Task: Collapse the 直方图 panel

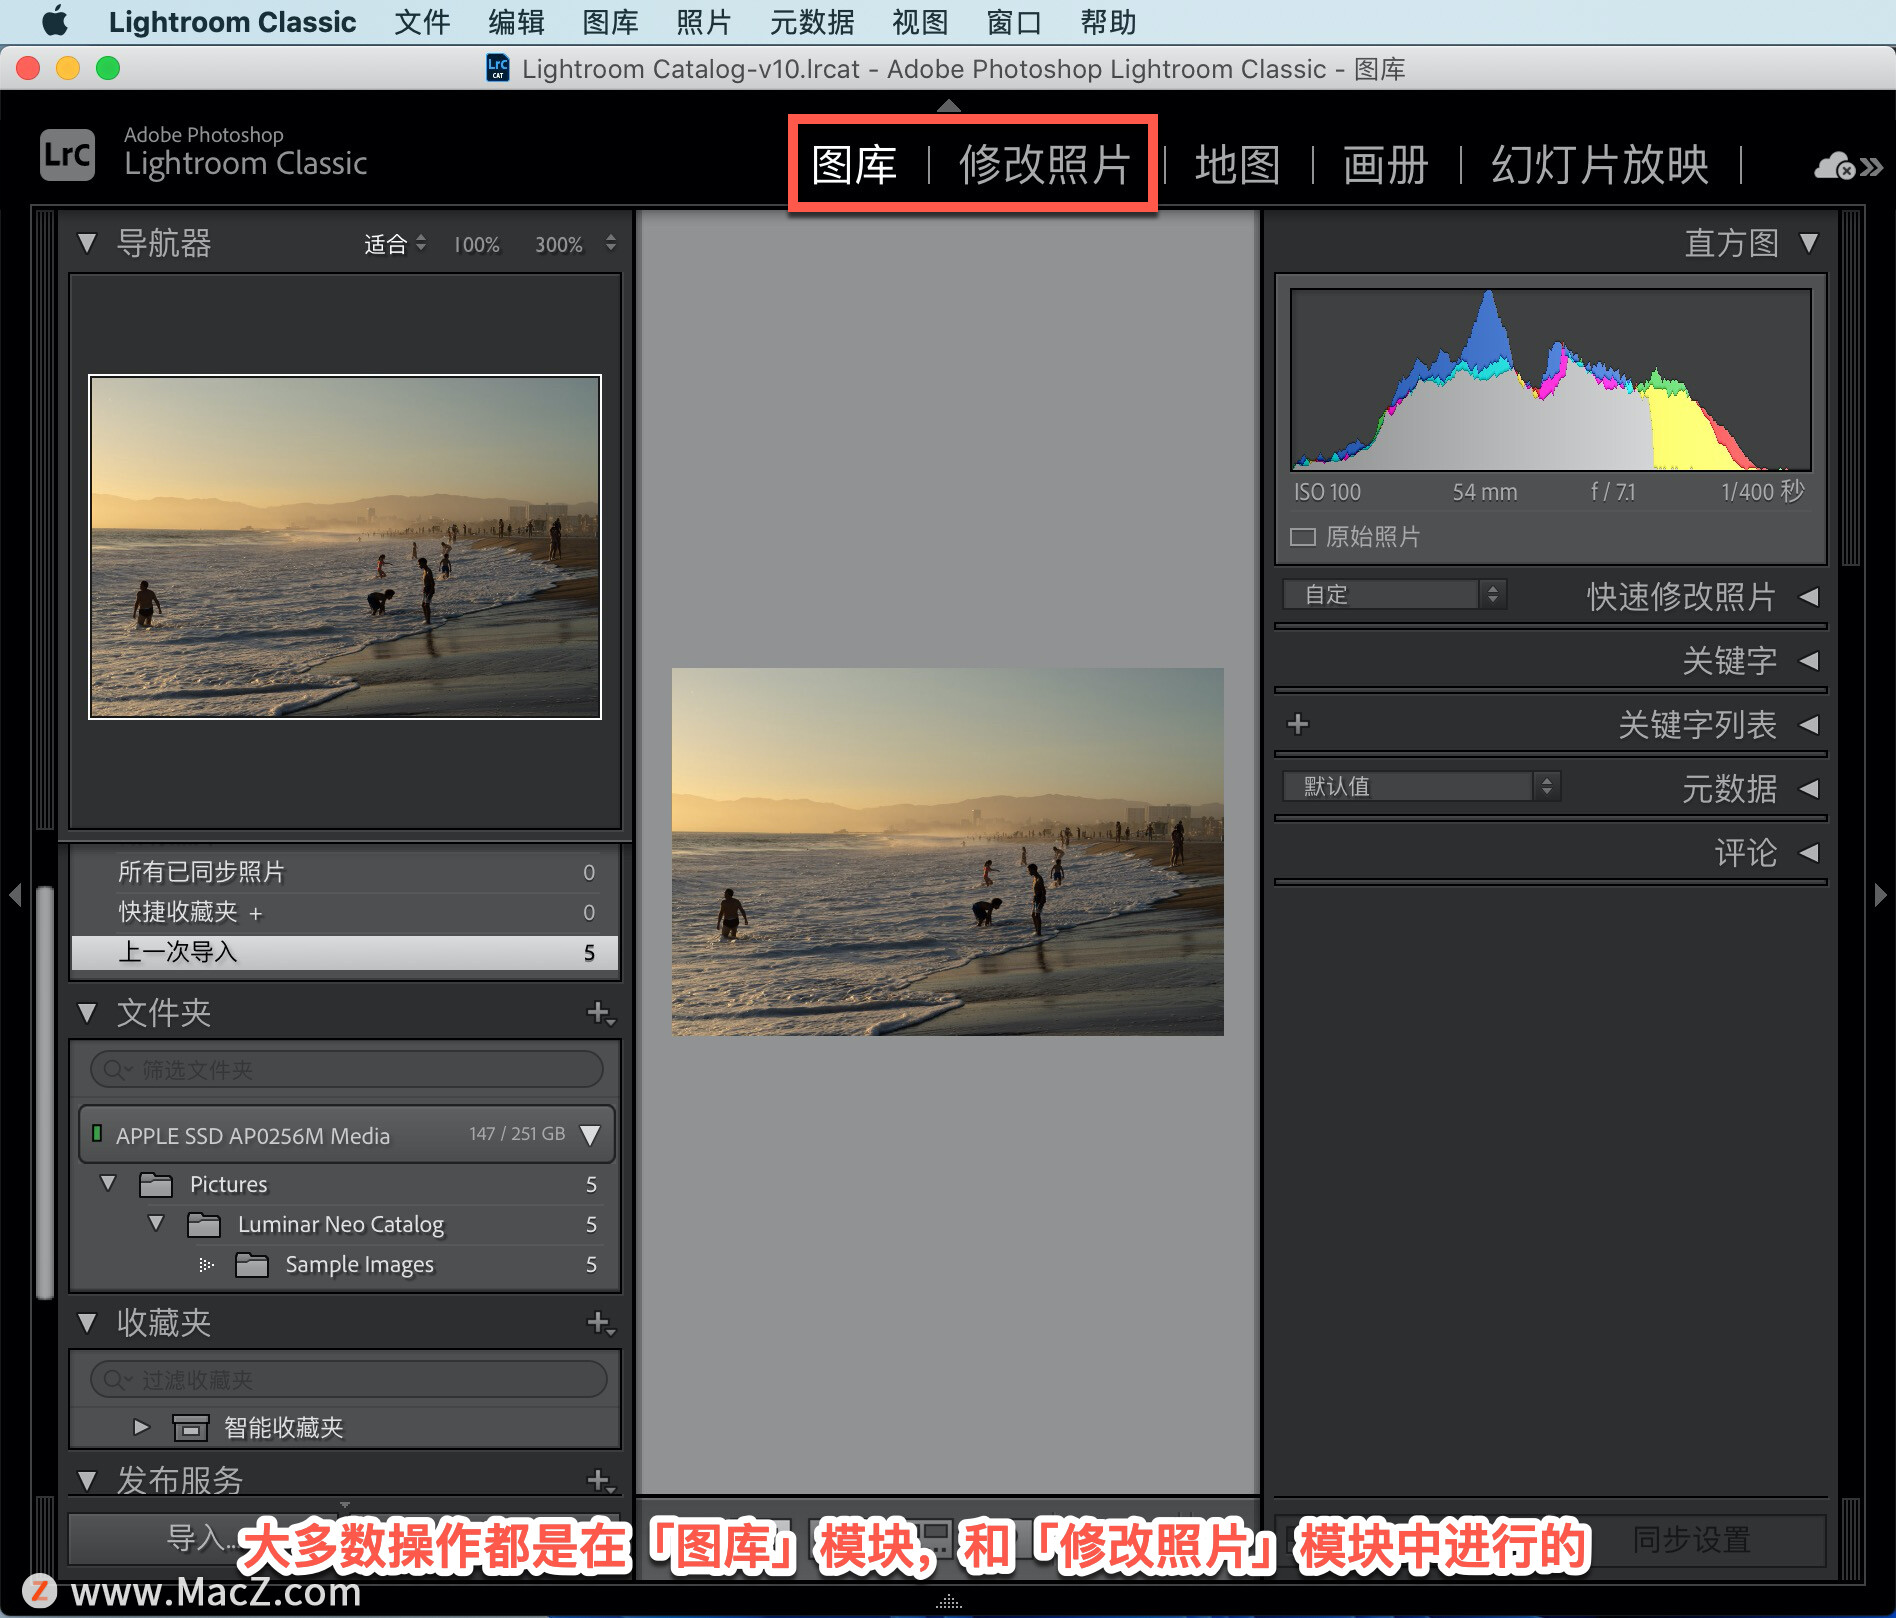Action: 1808,243
